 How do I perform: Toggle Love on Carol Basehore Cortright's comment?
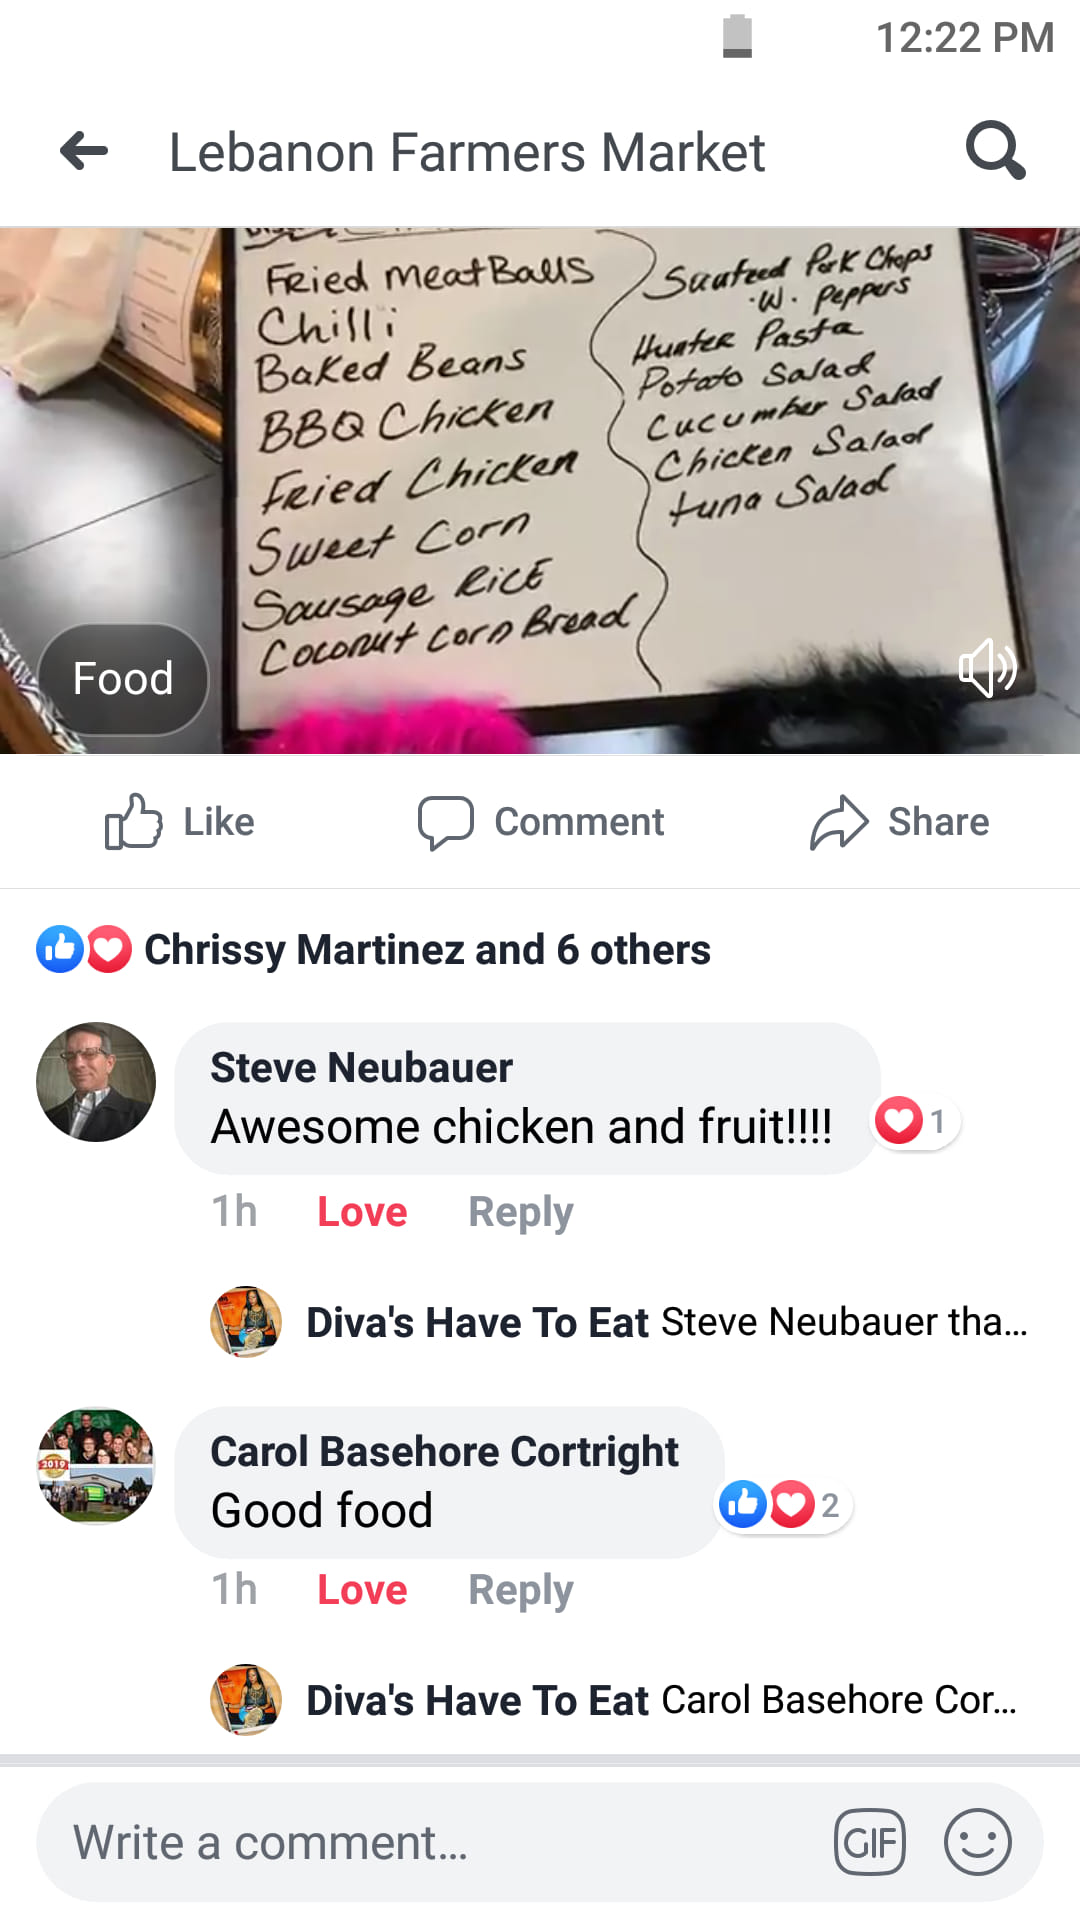coord(362,1590)
